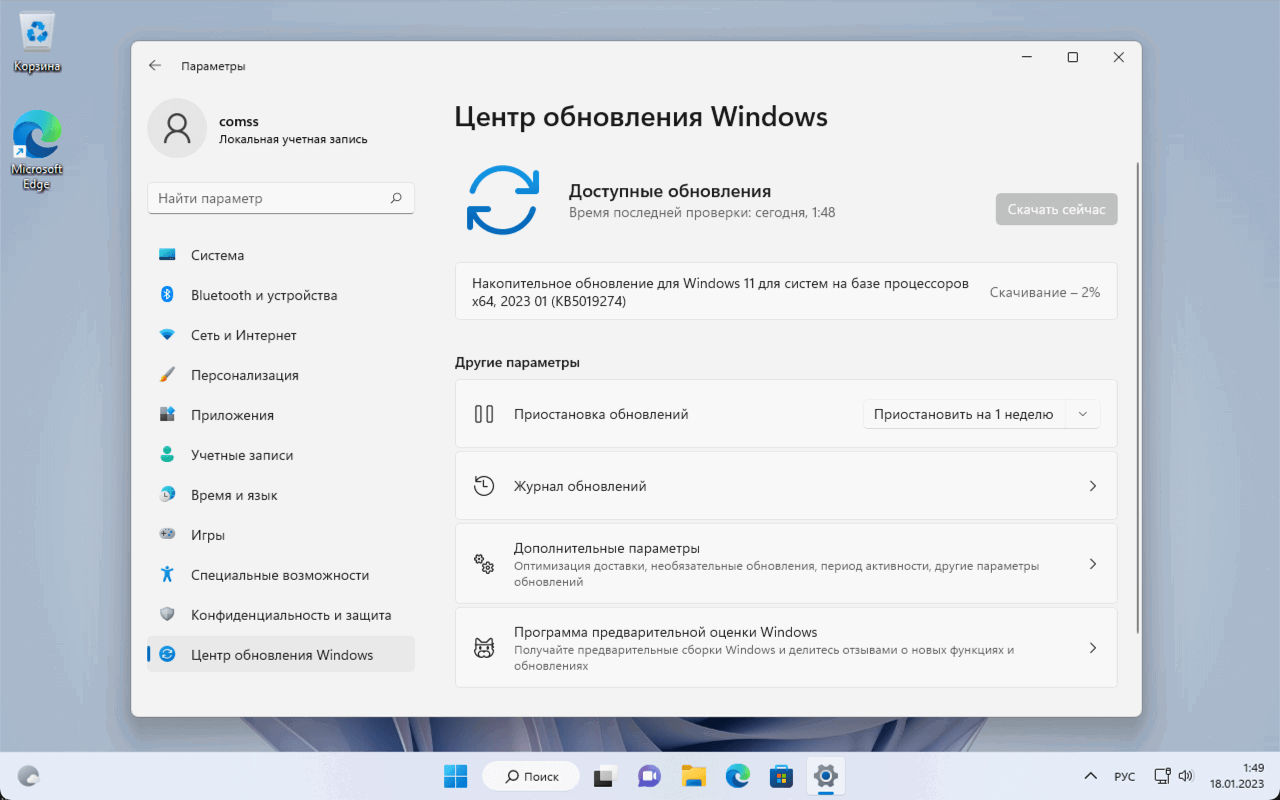
Task: Click the Время и язык globe icon
Action: pos(167,495)
